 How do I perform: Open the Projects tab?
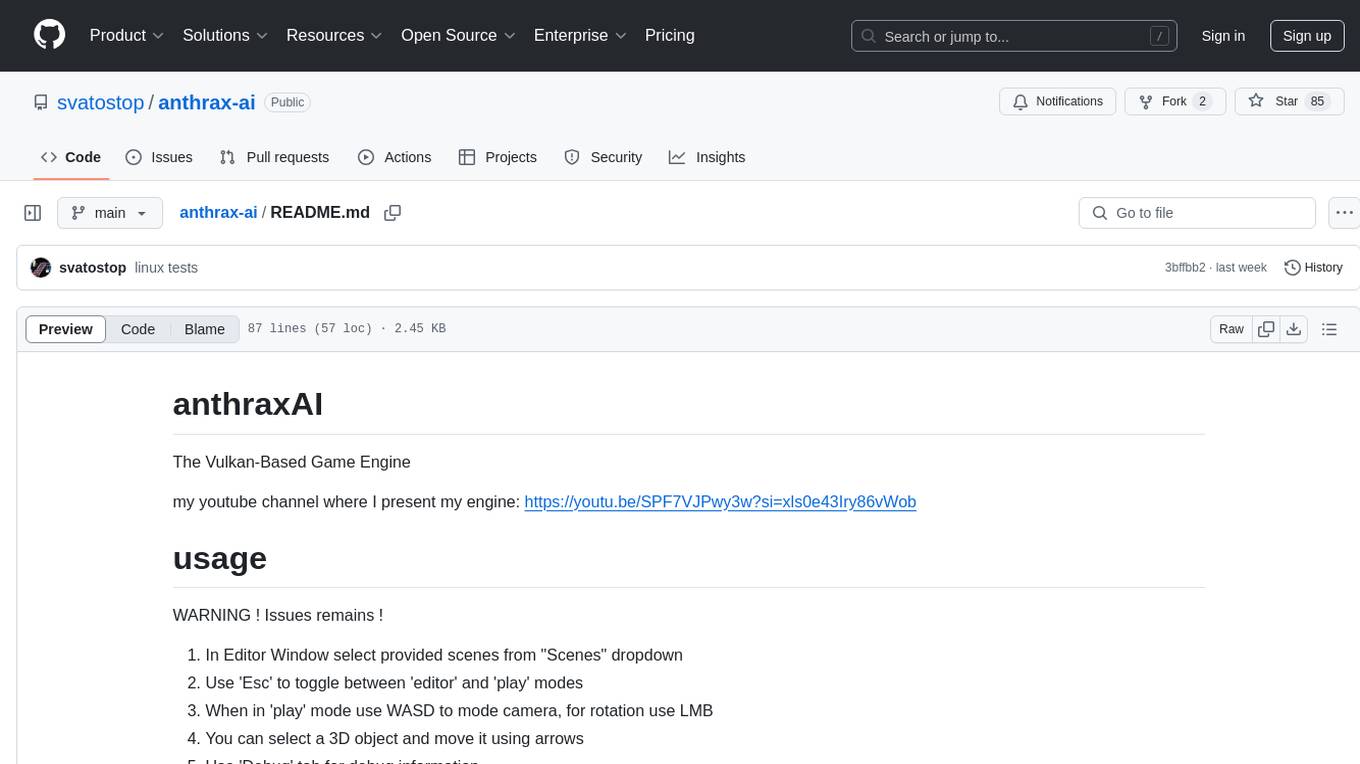497,157
